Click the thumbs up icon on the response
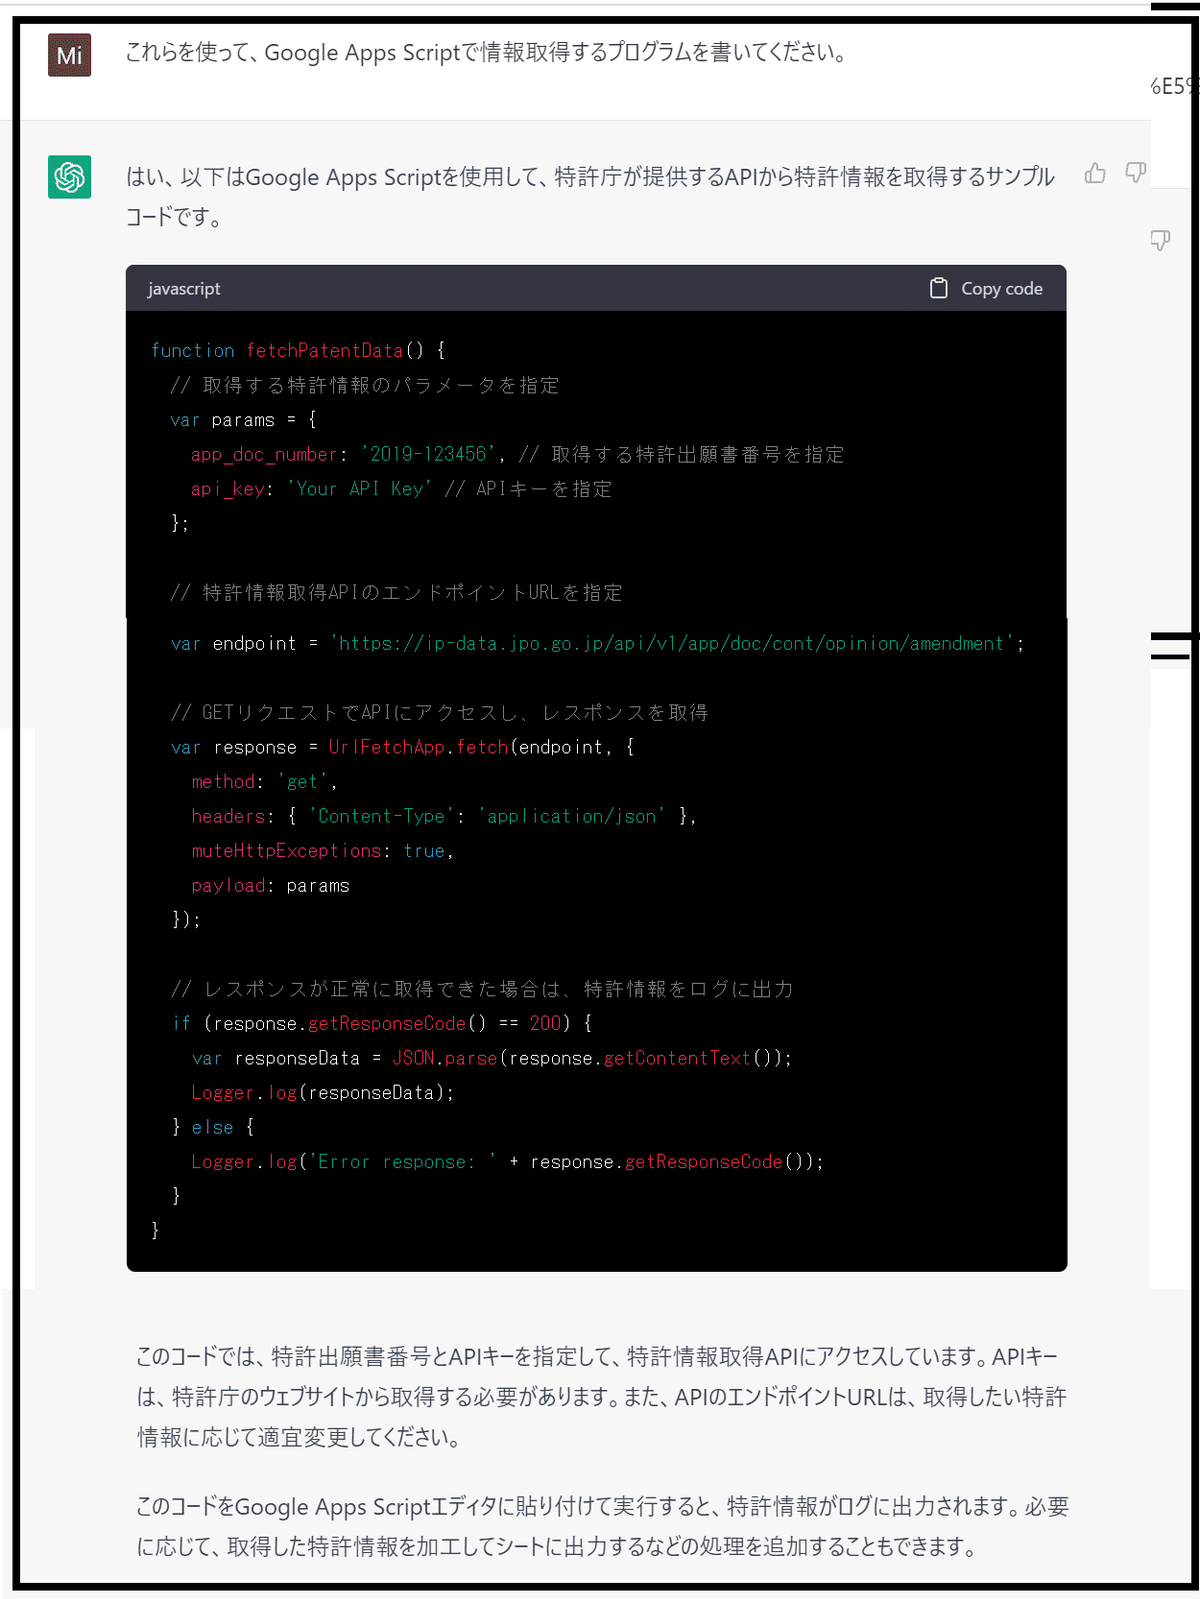 pos(1095,173)
